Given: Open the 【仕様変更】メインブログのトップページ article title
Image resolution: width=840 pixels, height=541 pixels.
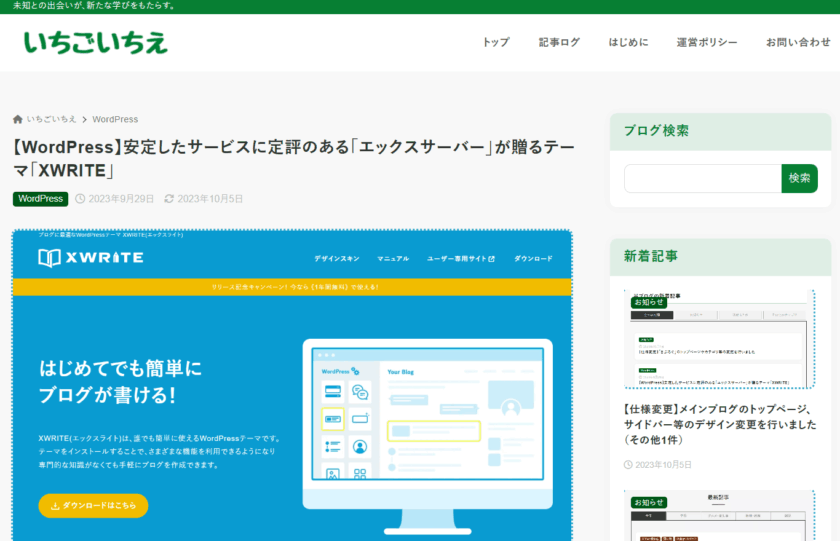Looking at the screenshot, I should pos(720,424).
